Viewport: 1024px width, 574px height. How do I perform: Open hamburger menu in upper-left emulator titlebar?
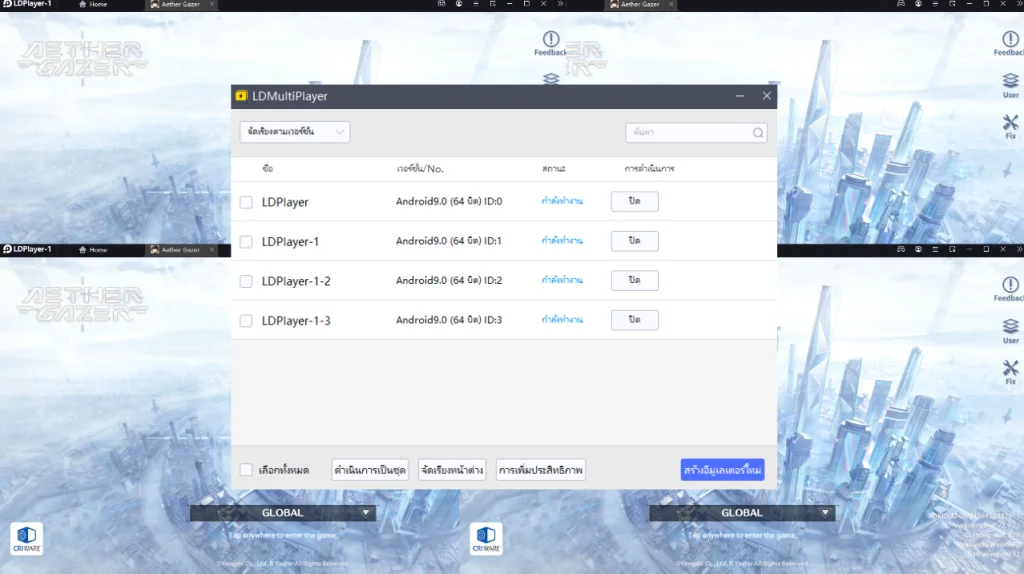[475, 4]
